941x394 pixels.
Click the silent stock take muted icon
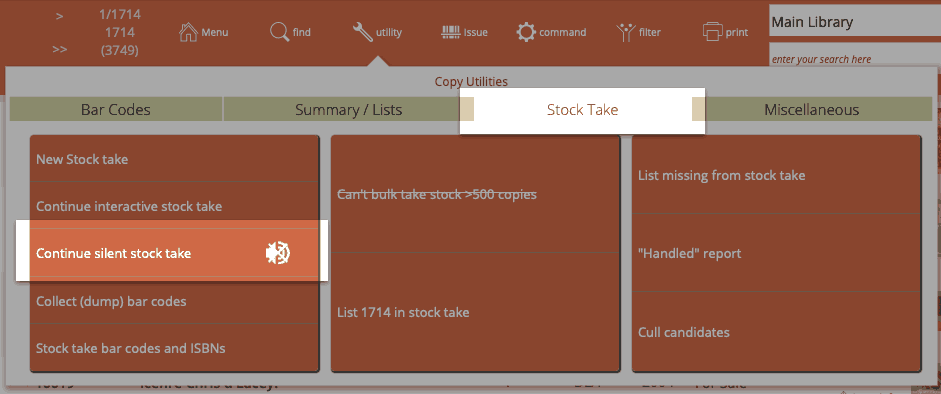pyautogui.click(x=278, y=253)
